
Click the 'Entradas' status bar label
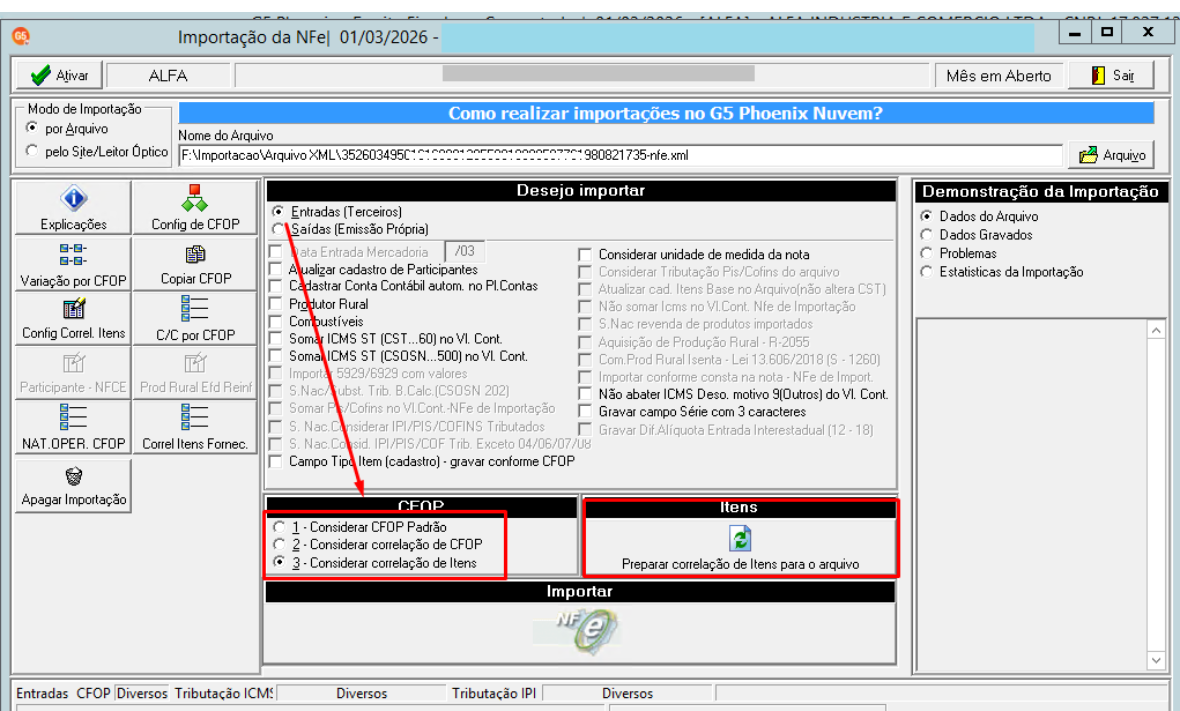pyautogui.click(x=42, y=693)
